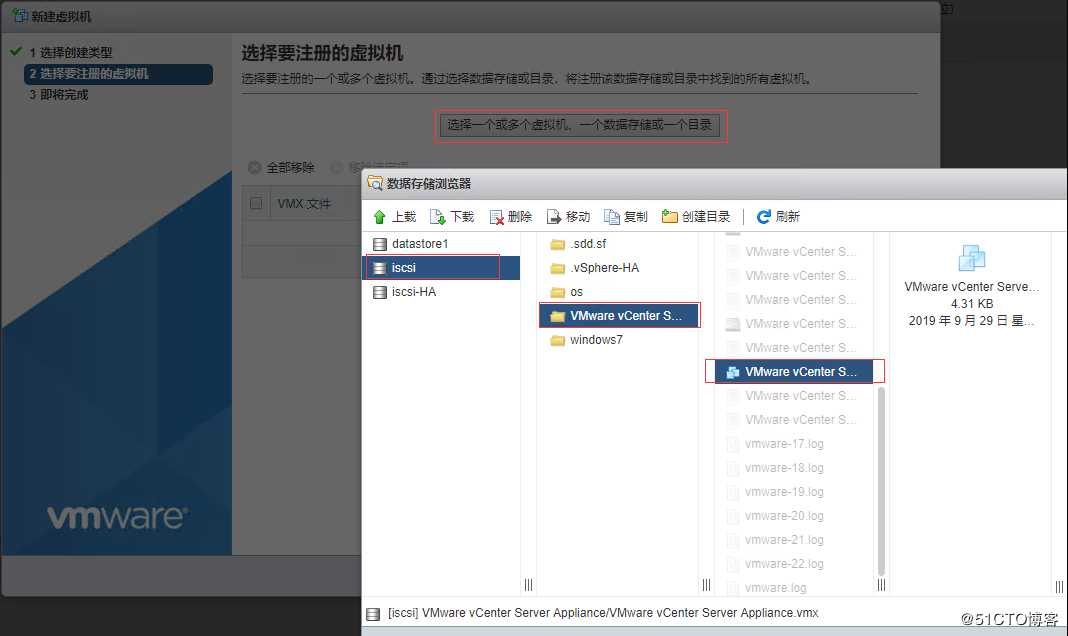1068x636 pixels.
Task: Go to step 1 选择创建类型
Action: coord(70,52)
